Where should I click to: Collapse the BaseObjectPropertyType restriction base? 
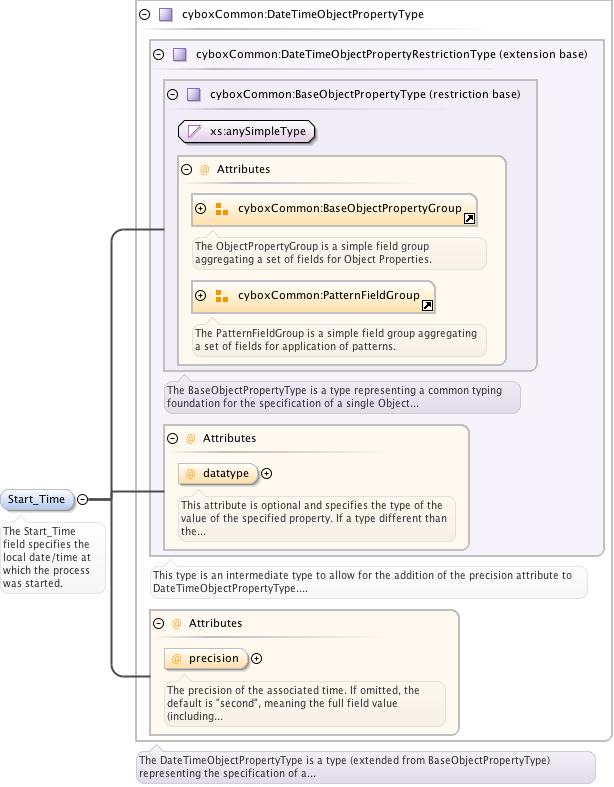click(x=172, y=95)
